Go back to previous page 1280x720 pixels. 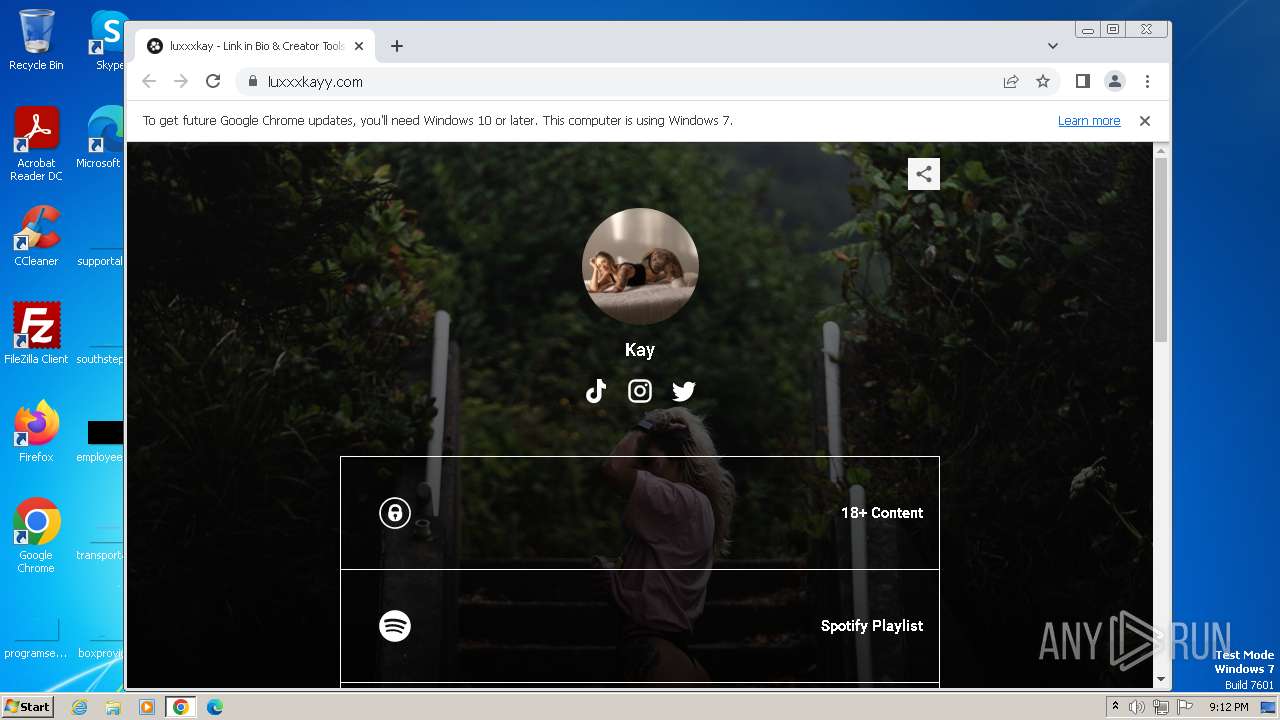(x=149, y=82)
